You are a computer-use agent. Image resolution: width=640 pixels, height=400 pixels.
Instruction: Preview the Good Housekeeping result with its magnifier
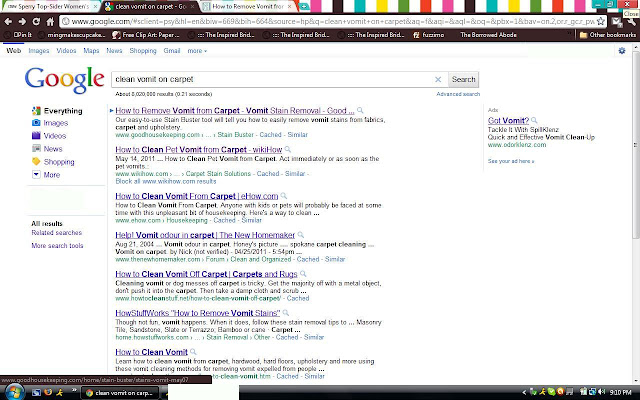360,110
